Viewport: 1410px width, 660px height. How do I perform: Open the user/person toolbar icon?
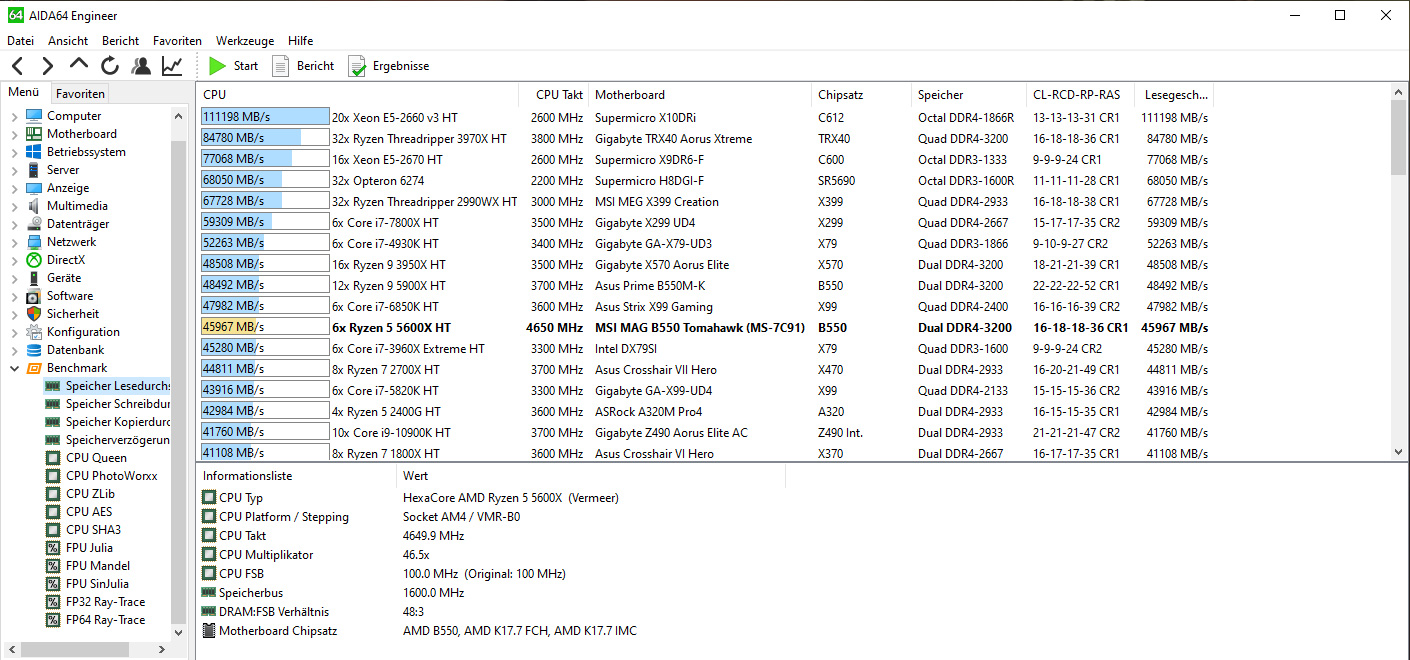tap(141, 66)
